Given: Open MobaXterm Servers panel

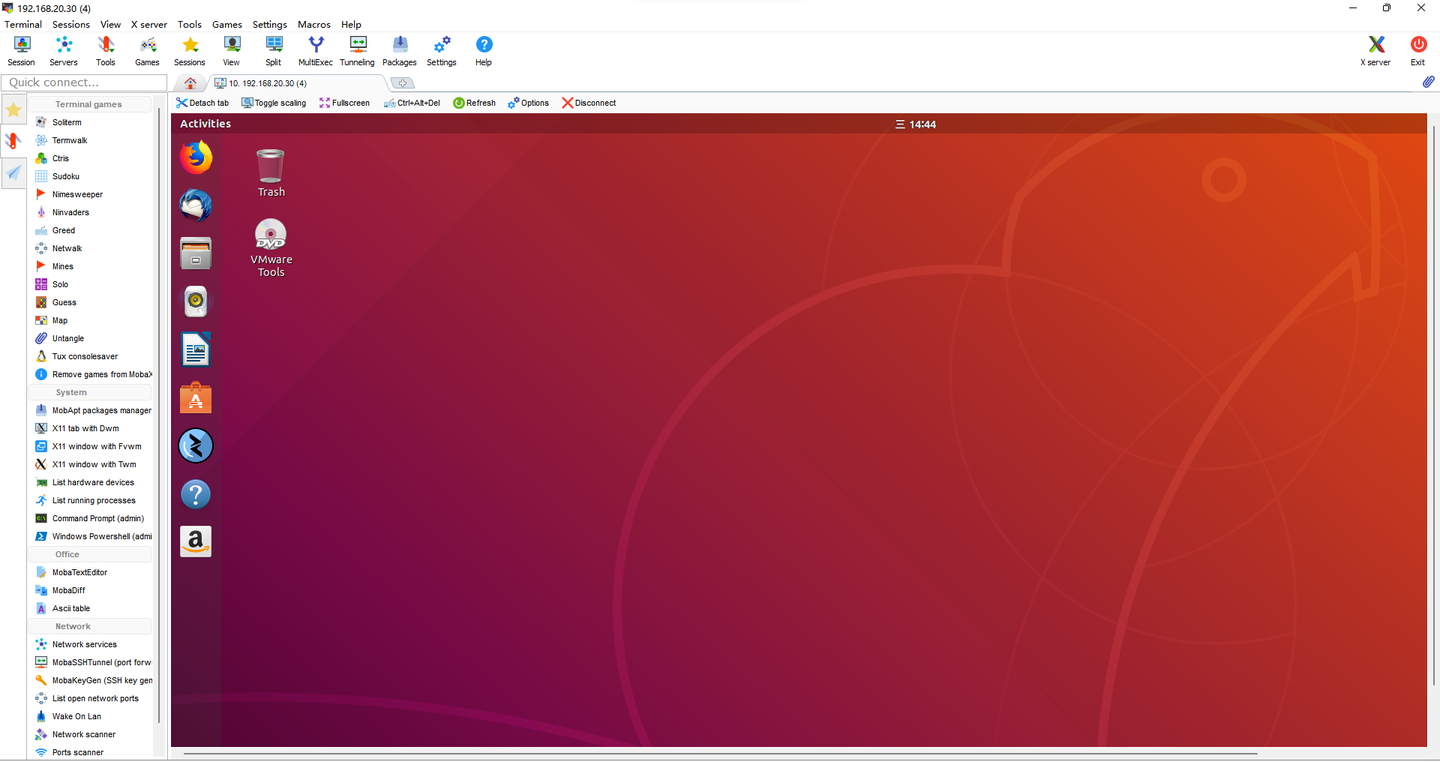Looking at the screenshot, I should click(63, 47).
